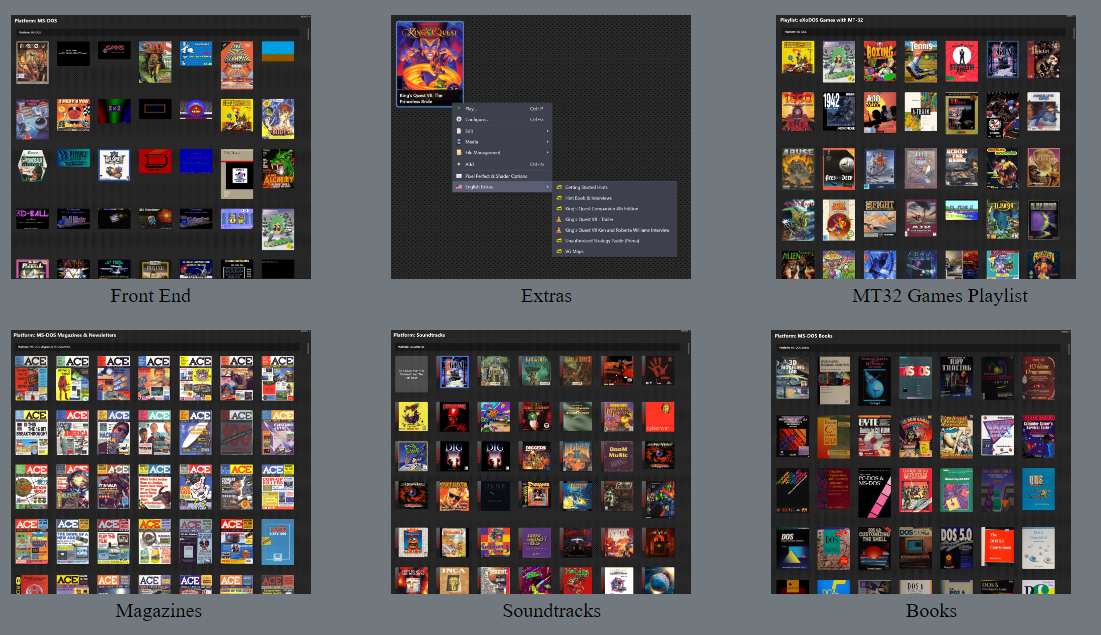1101x635 pixels.
Task: Select the NAM cover in Front End
Action: [x=155, y=62]
